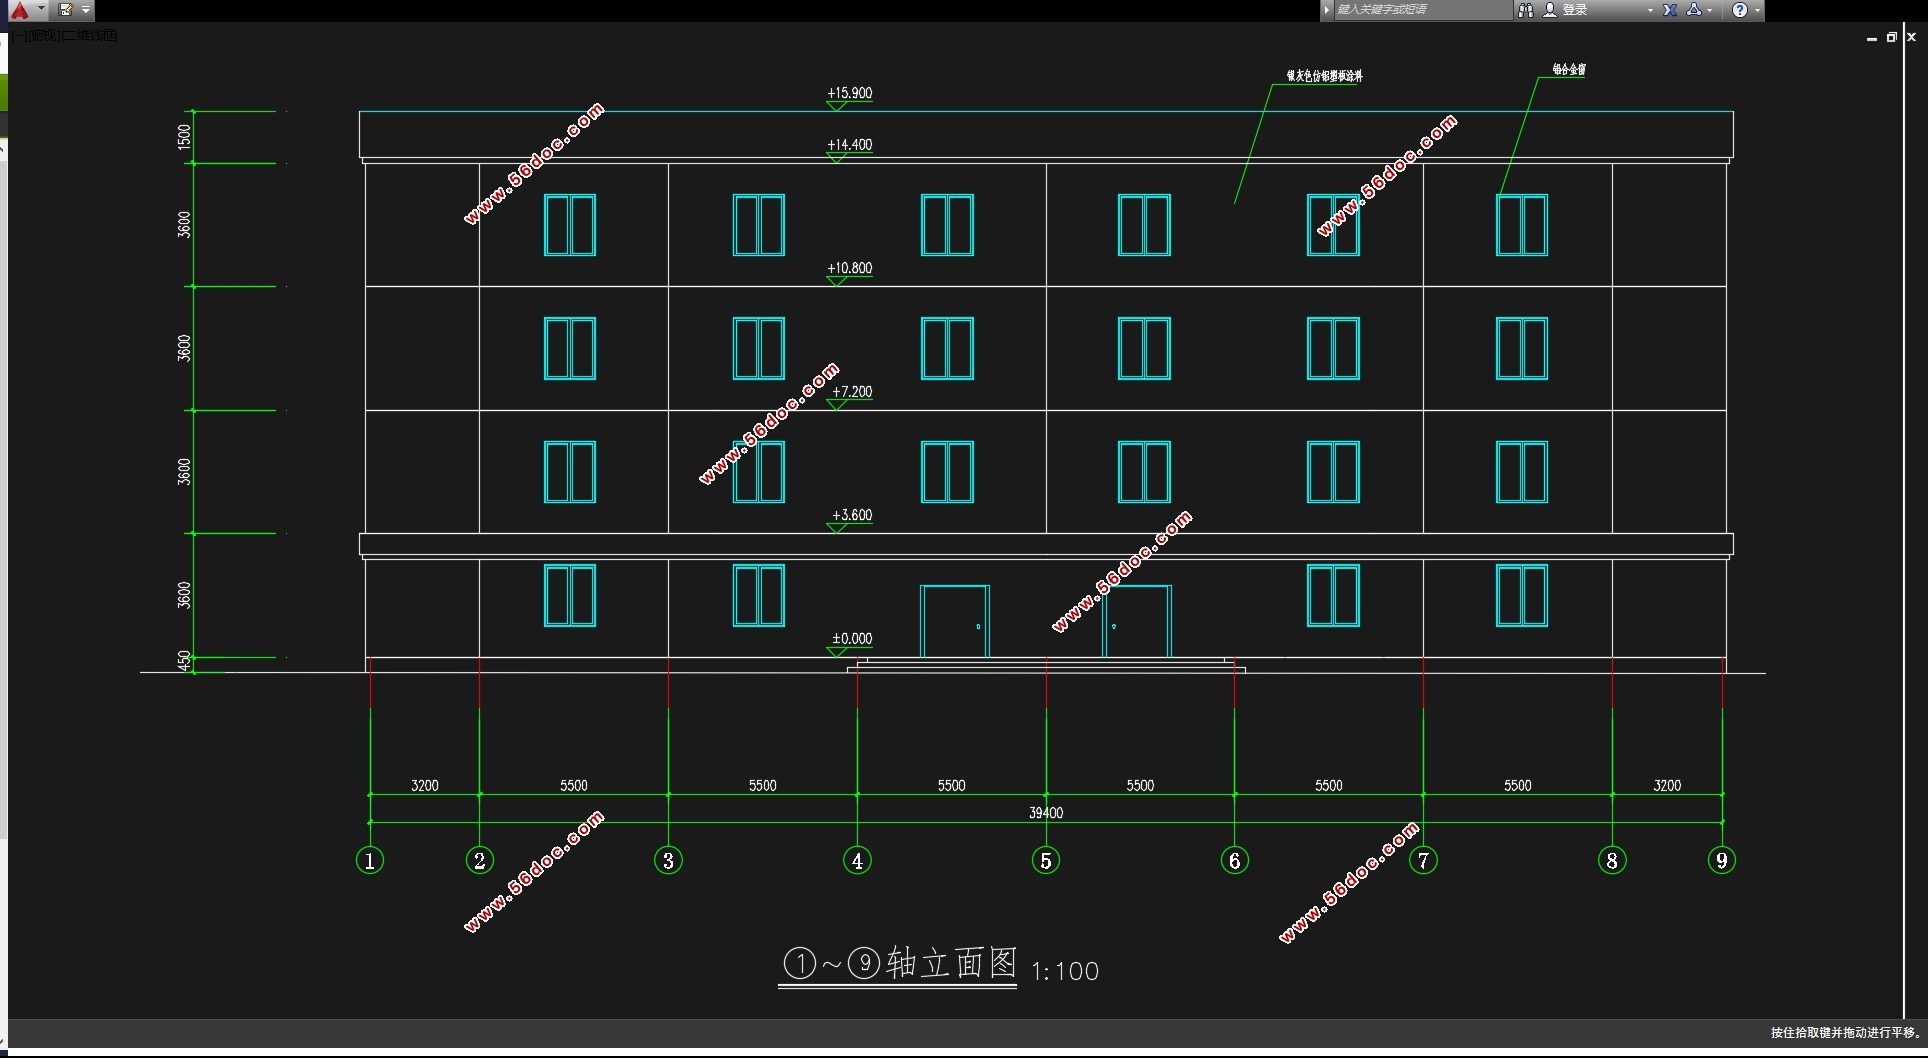Expand the arrow left of search box
Screen dimensions: 1928x1058
click(x=1327, y=10)
